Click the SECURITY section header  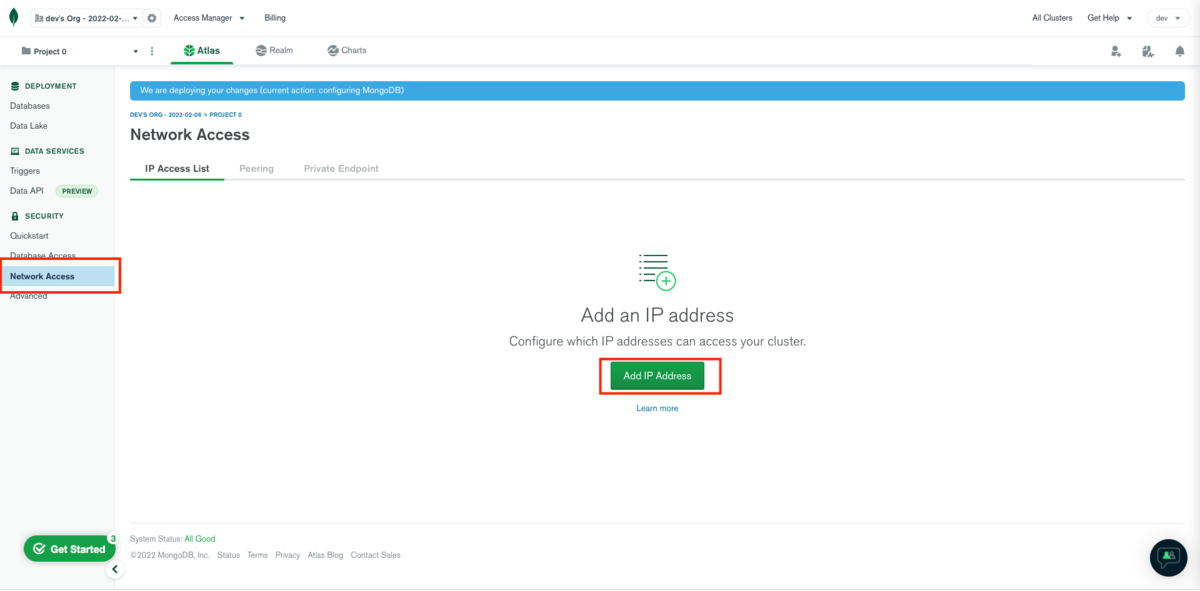44,216
